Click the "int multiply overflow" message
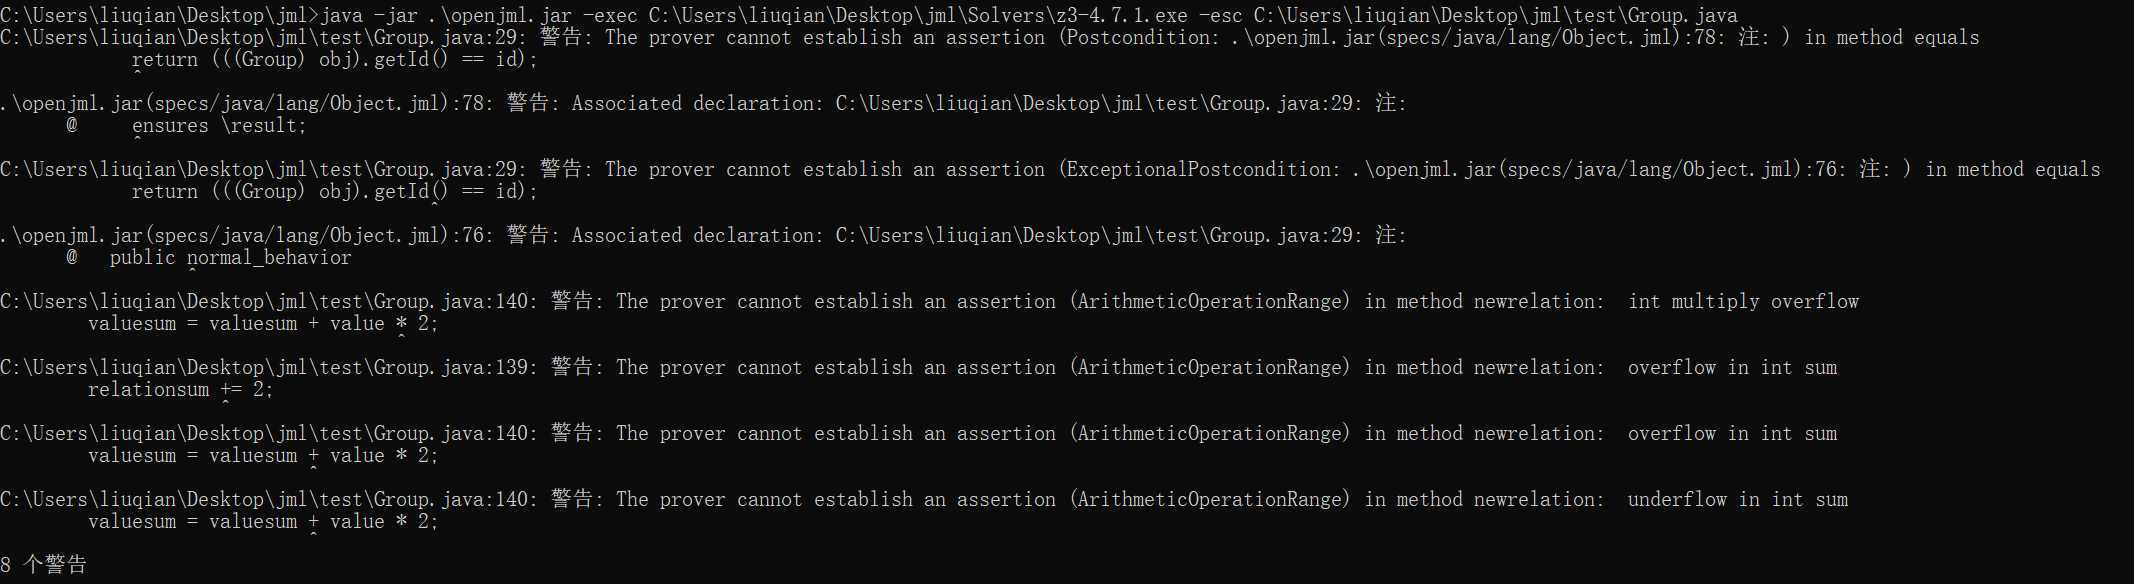 coord(1743,302)
